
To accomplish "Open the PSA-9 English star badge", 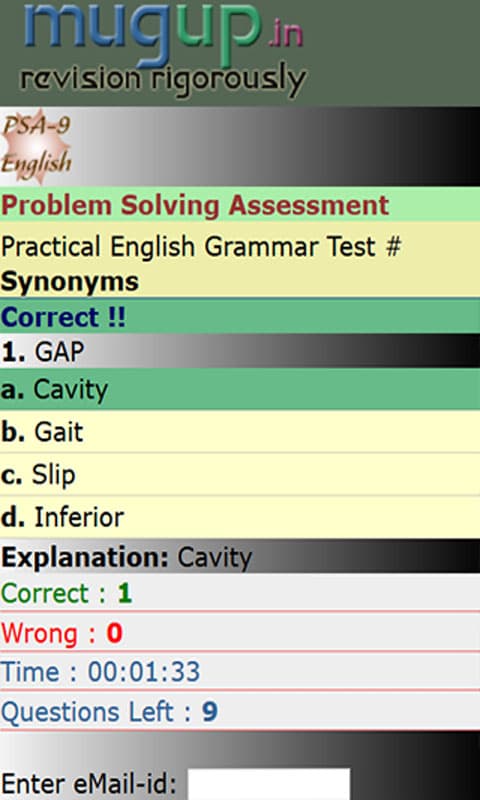I will [36, 147].
